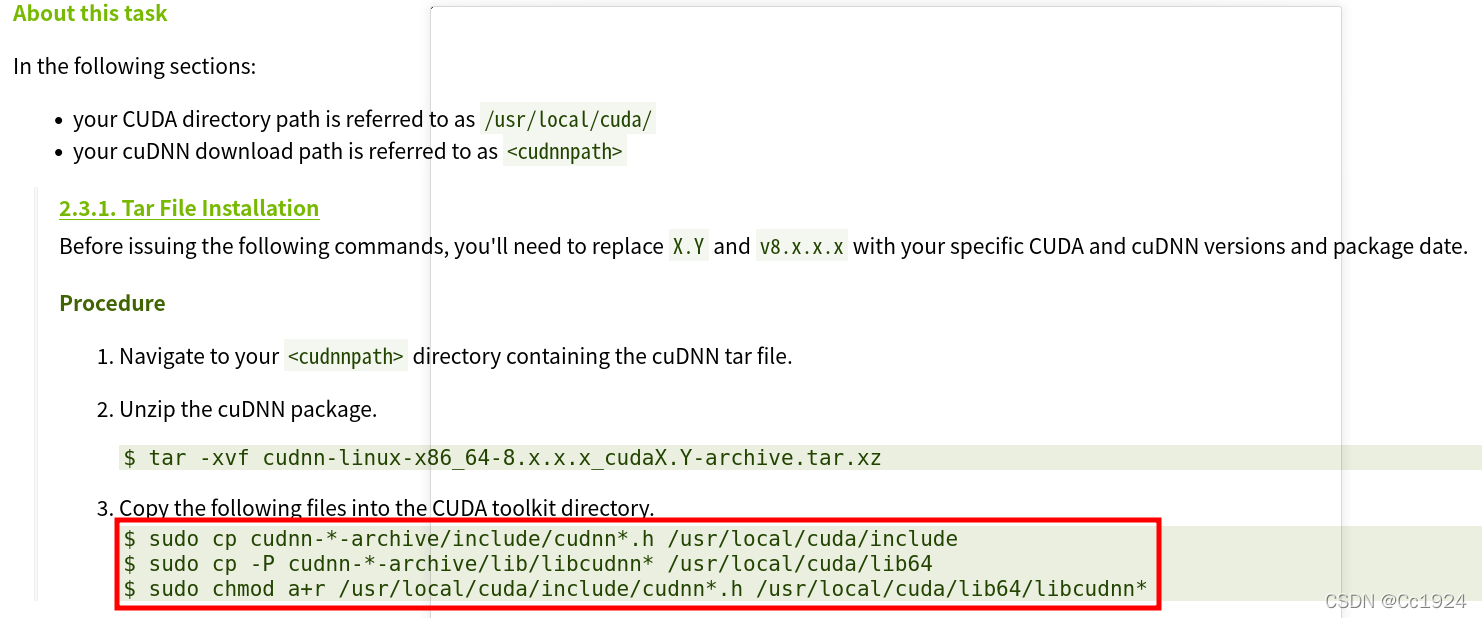Click the 'Copy the following files' step text

click(x=386, y=507)
